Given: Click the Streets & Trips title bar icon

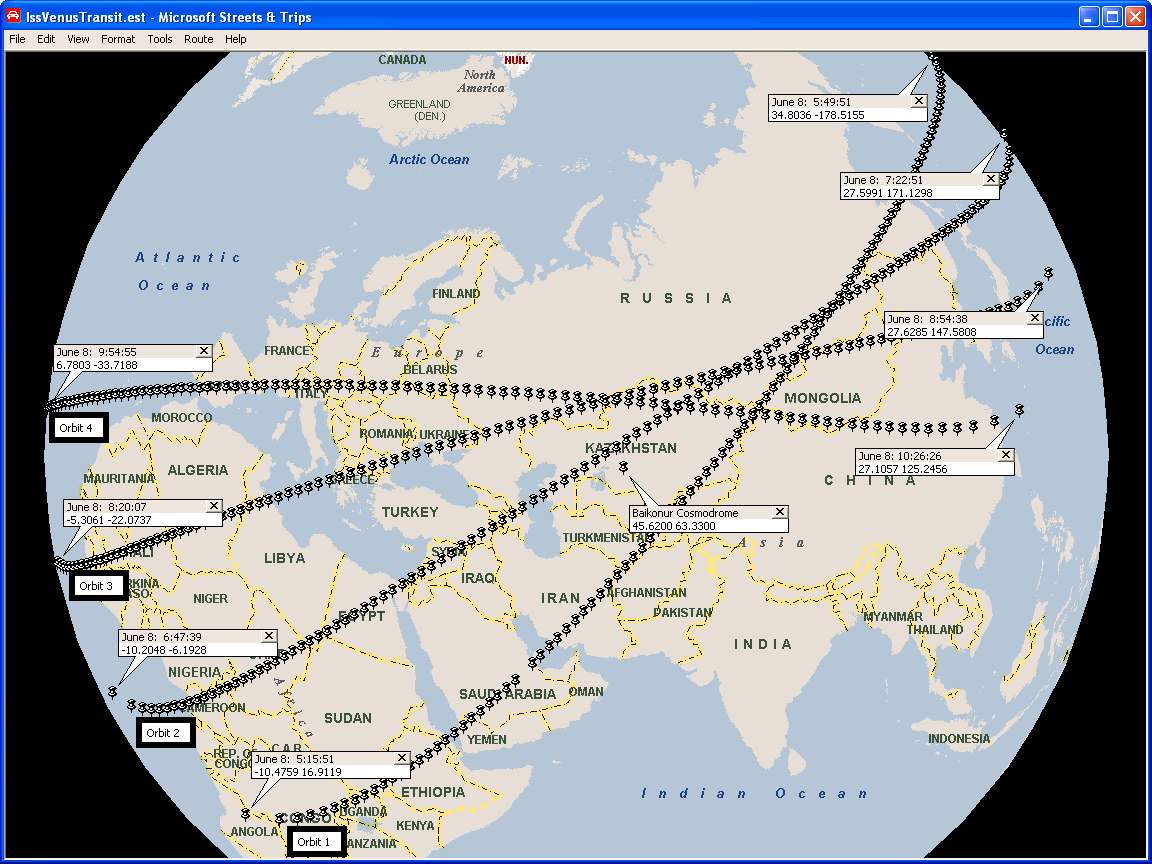Looking at the screenshot, I should [14, 17].
